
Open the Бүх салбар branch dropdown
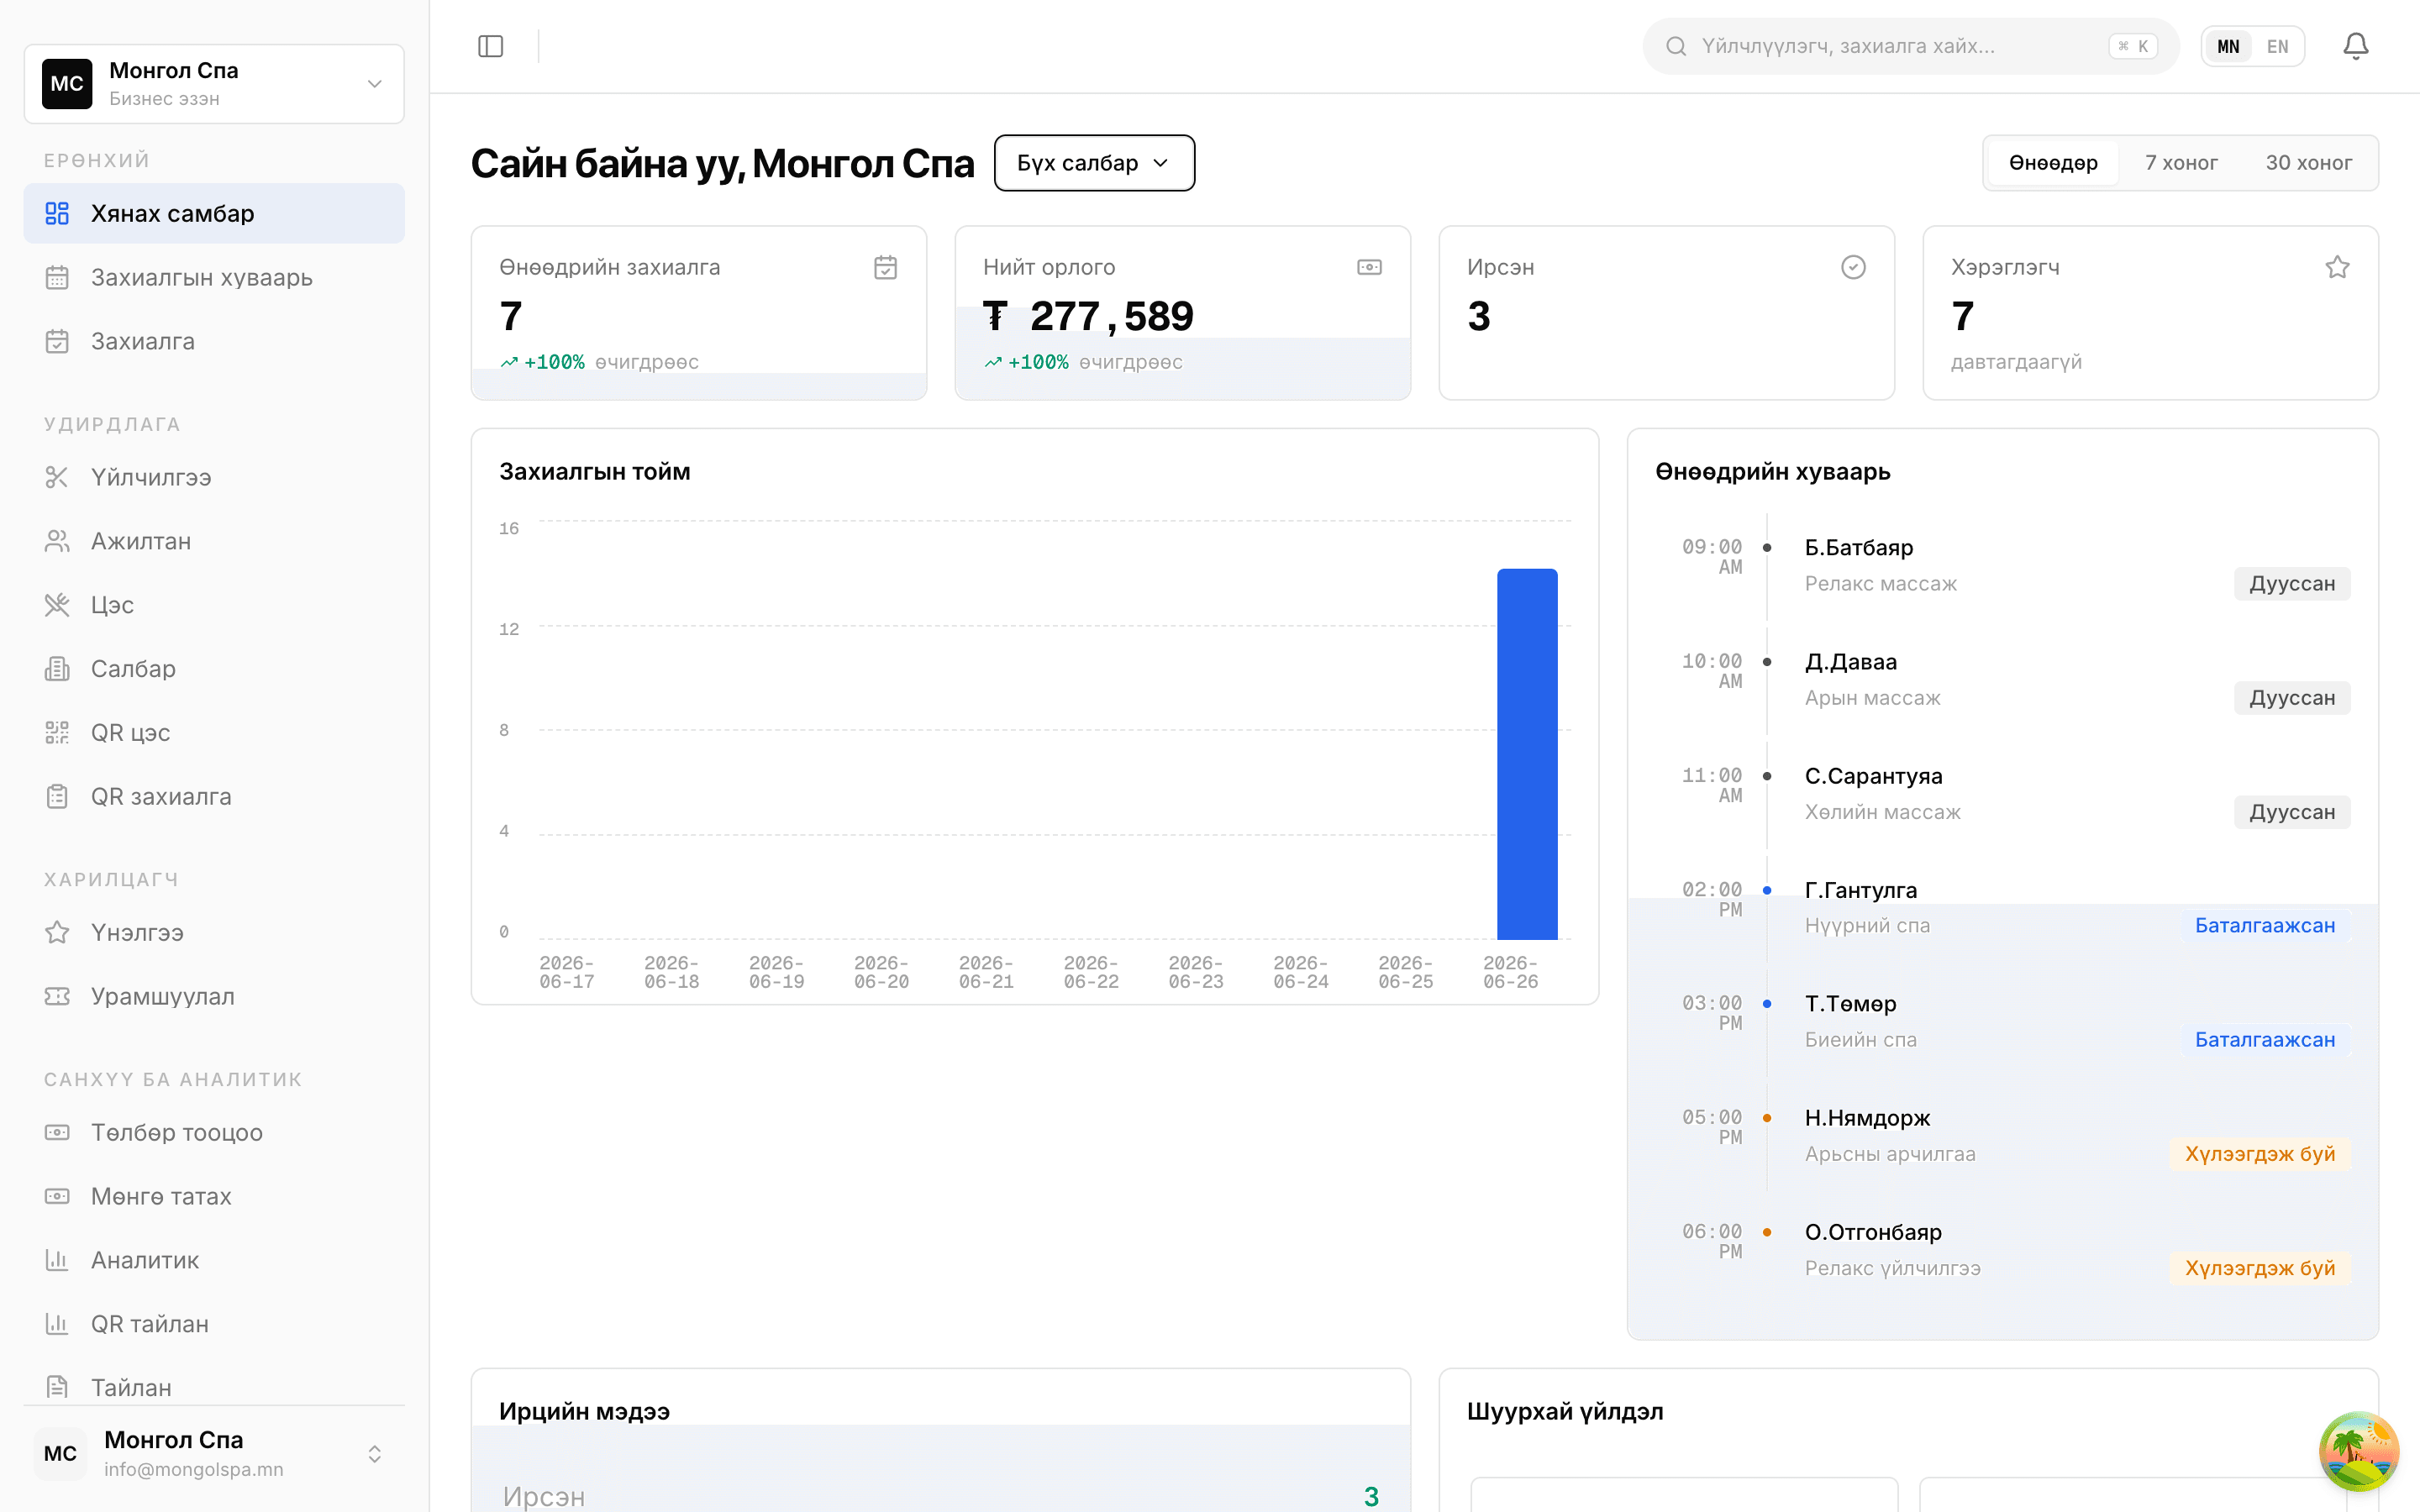click(x=1094, y=162)
